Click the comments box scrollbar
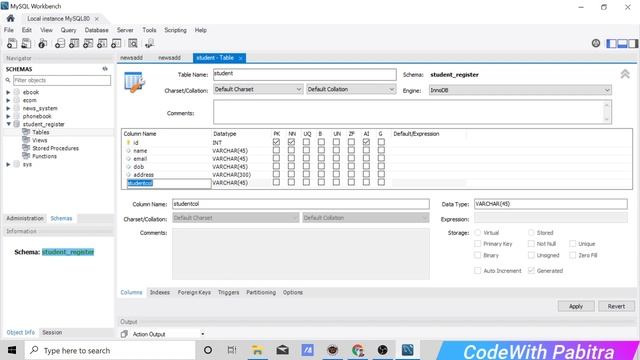The height and width of the screenshot is (360, 640). point(606,112)
